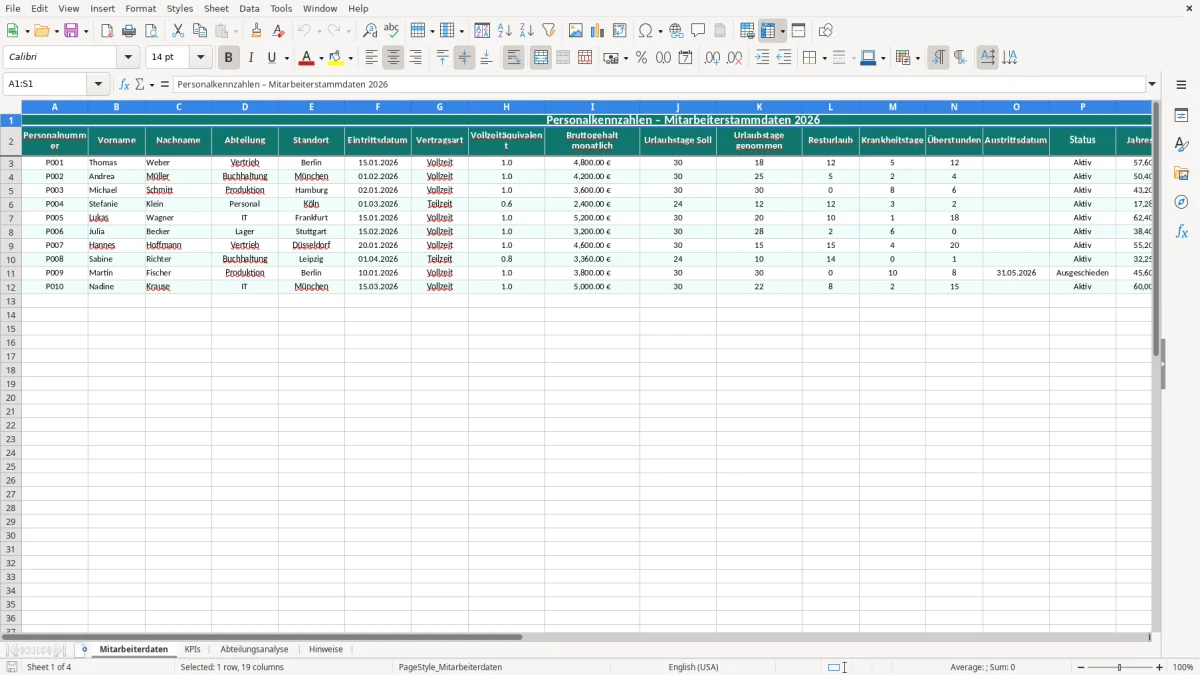The height and width of the screenshot is (675, 1200).
Task: Expand the Name Box dropdown
Action: click(x=99, y=85)
